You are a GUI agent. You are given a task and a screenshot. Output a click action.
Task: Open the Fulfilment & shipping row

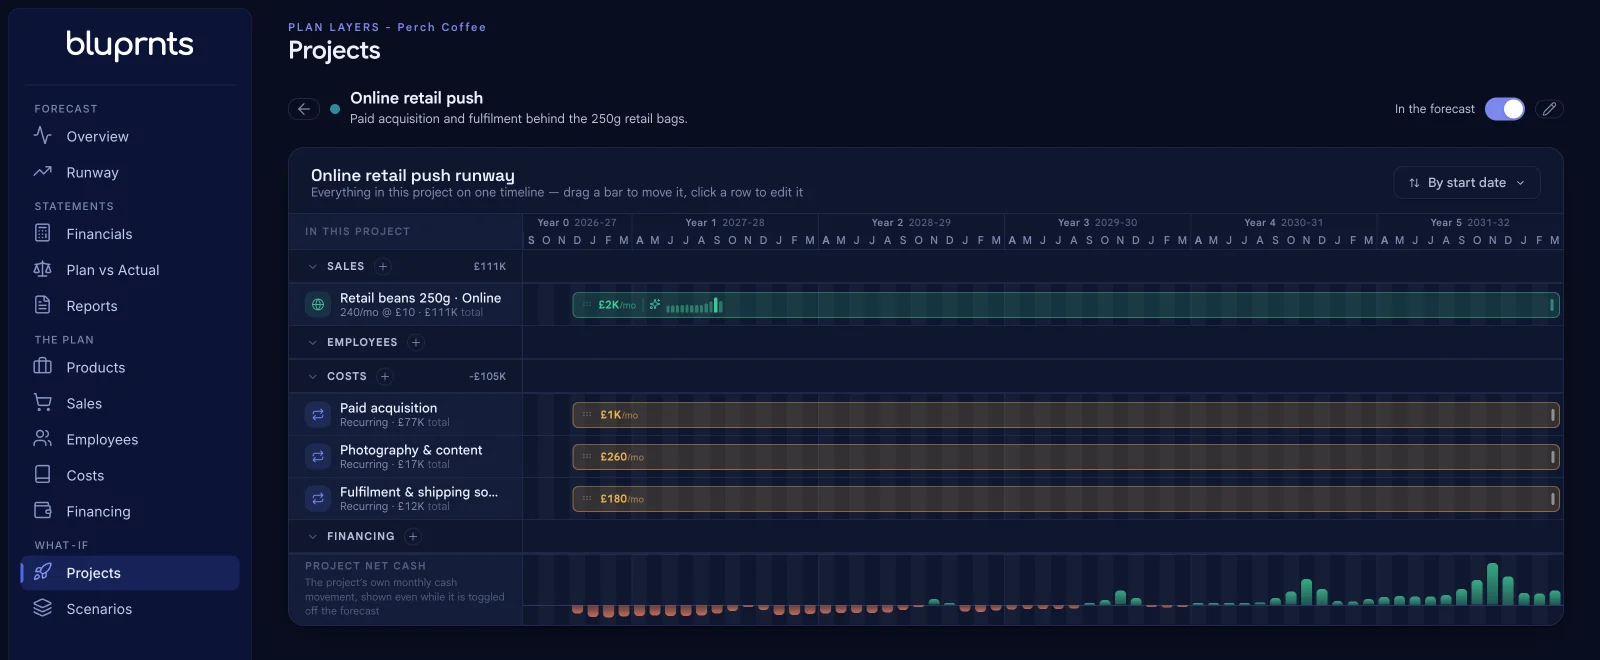click(406, 498)
